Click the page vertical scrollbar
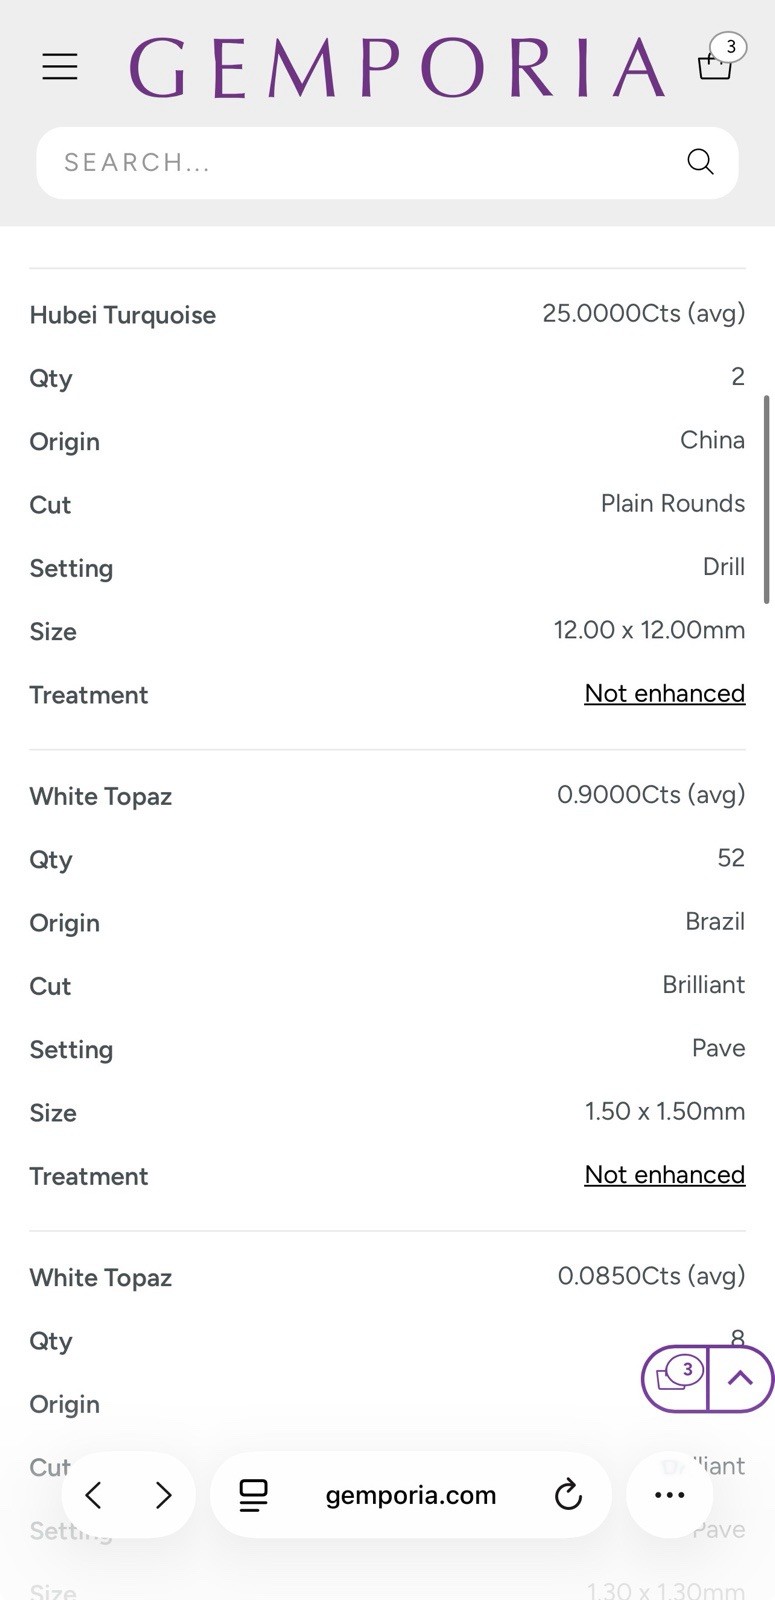The image size is (775, 1600). click(767, 499)
